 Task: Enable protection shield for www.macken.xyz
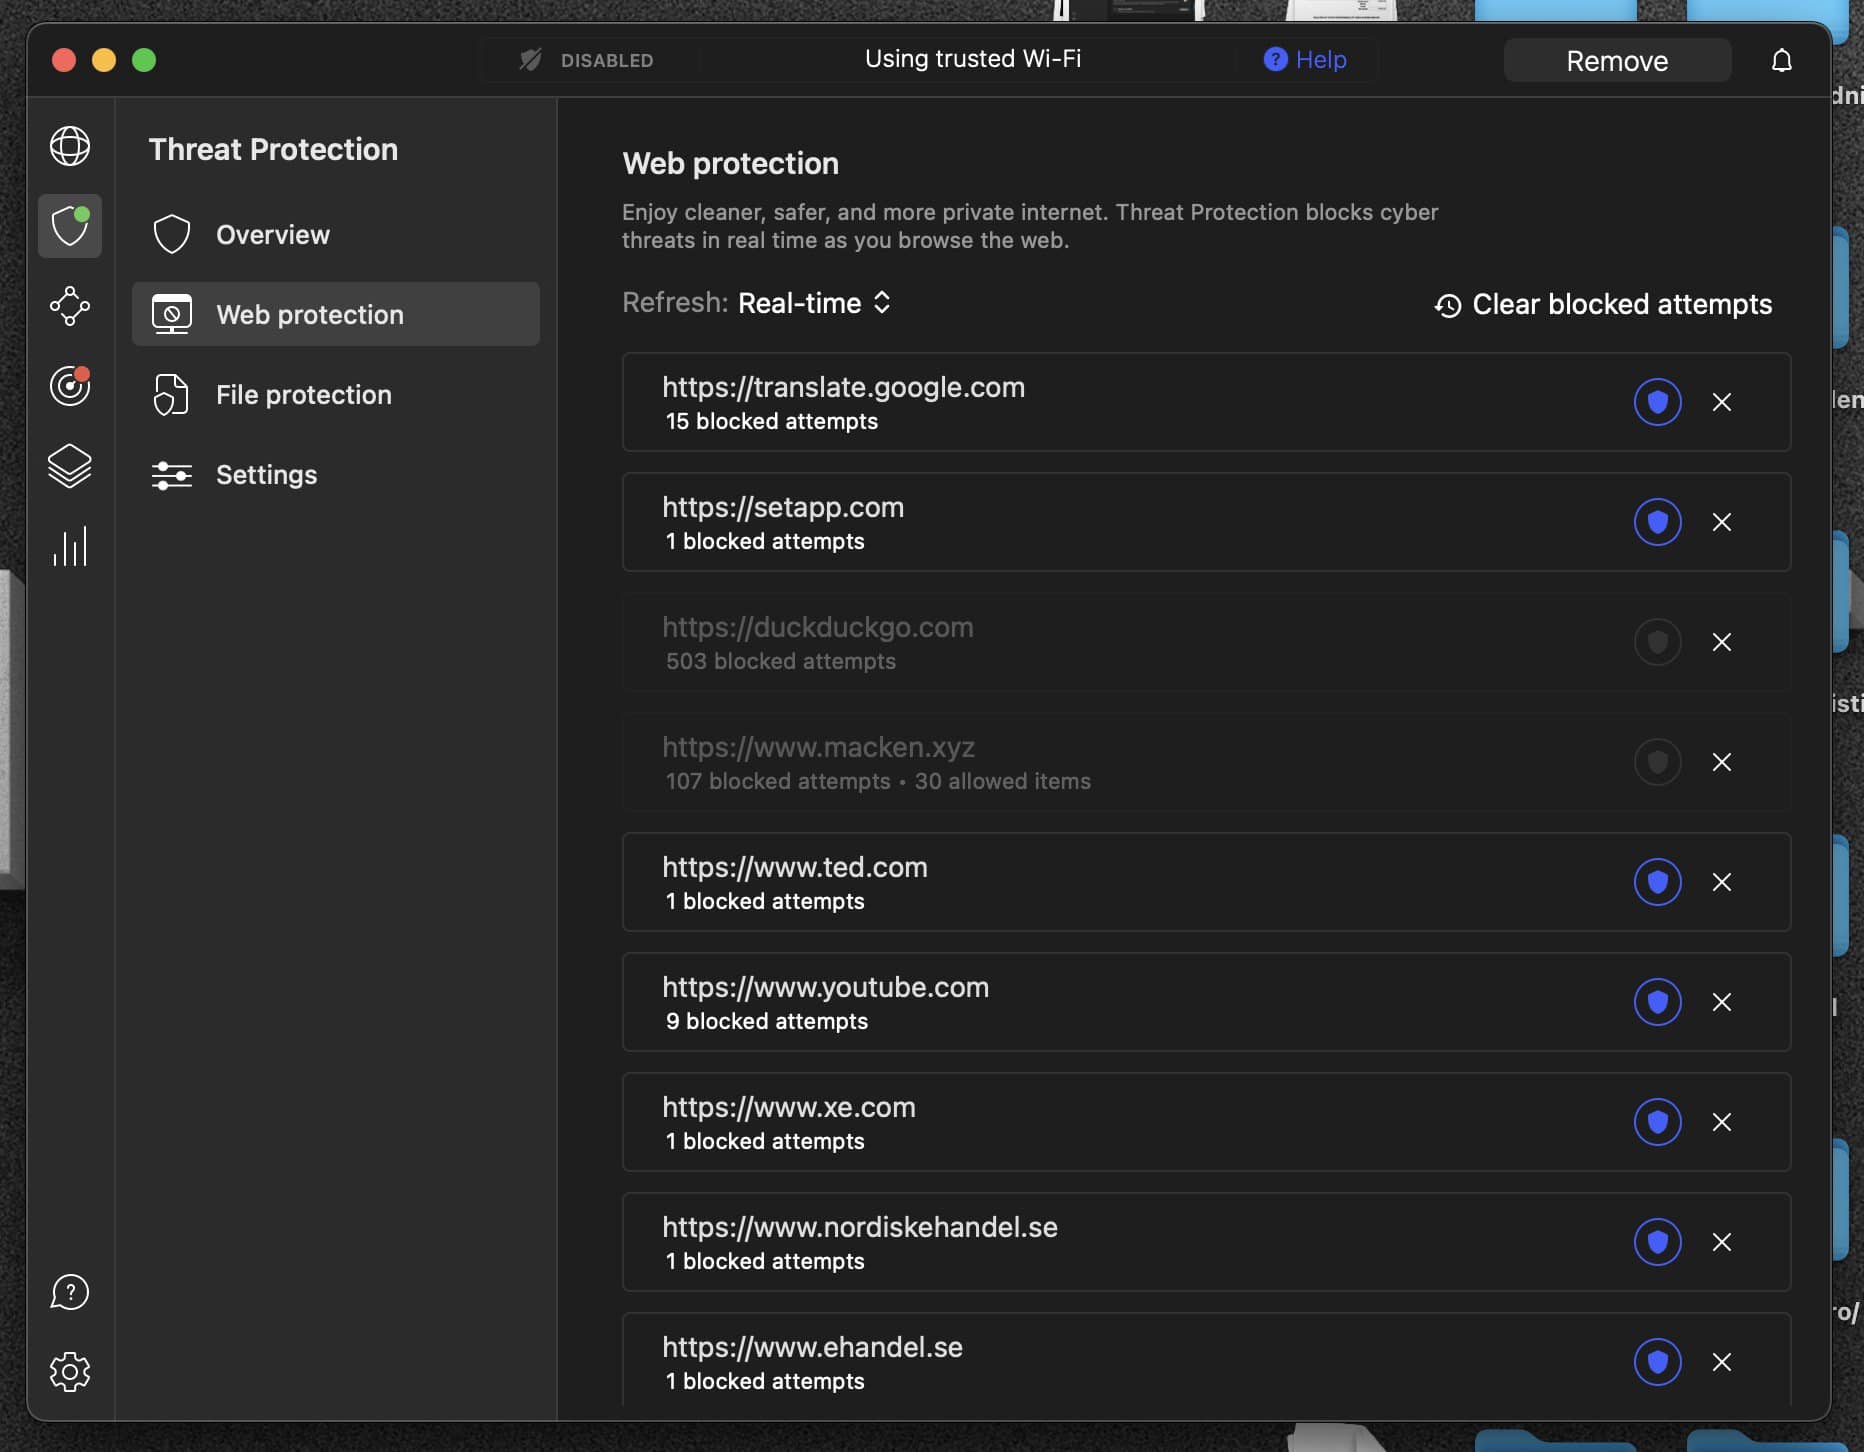(1658, 762)
